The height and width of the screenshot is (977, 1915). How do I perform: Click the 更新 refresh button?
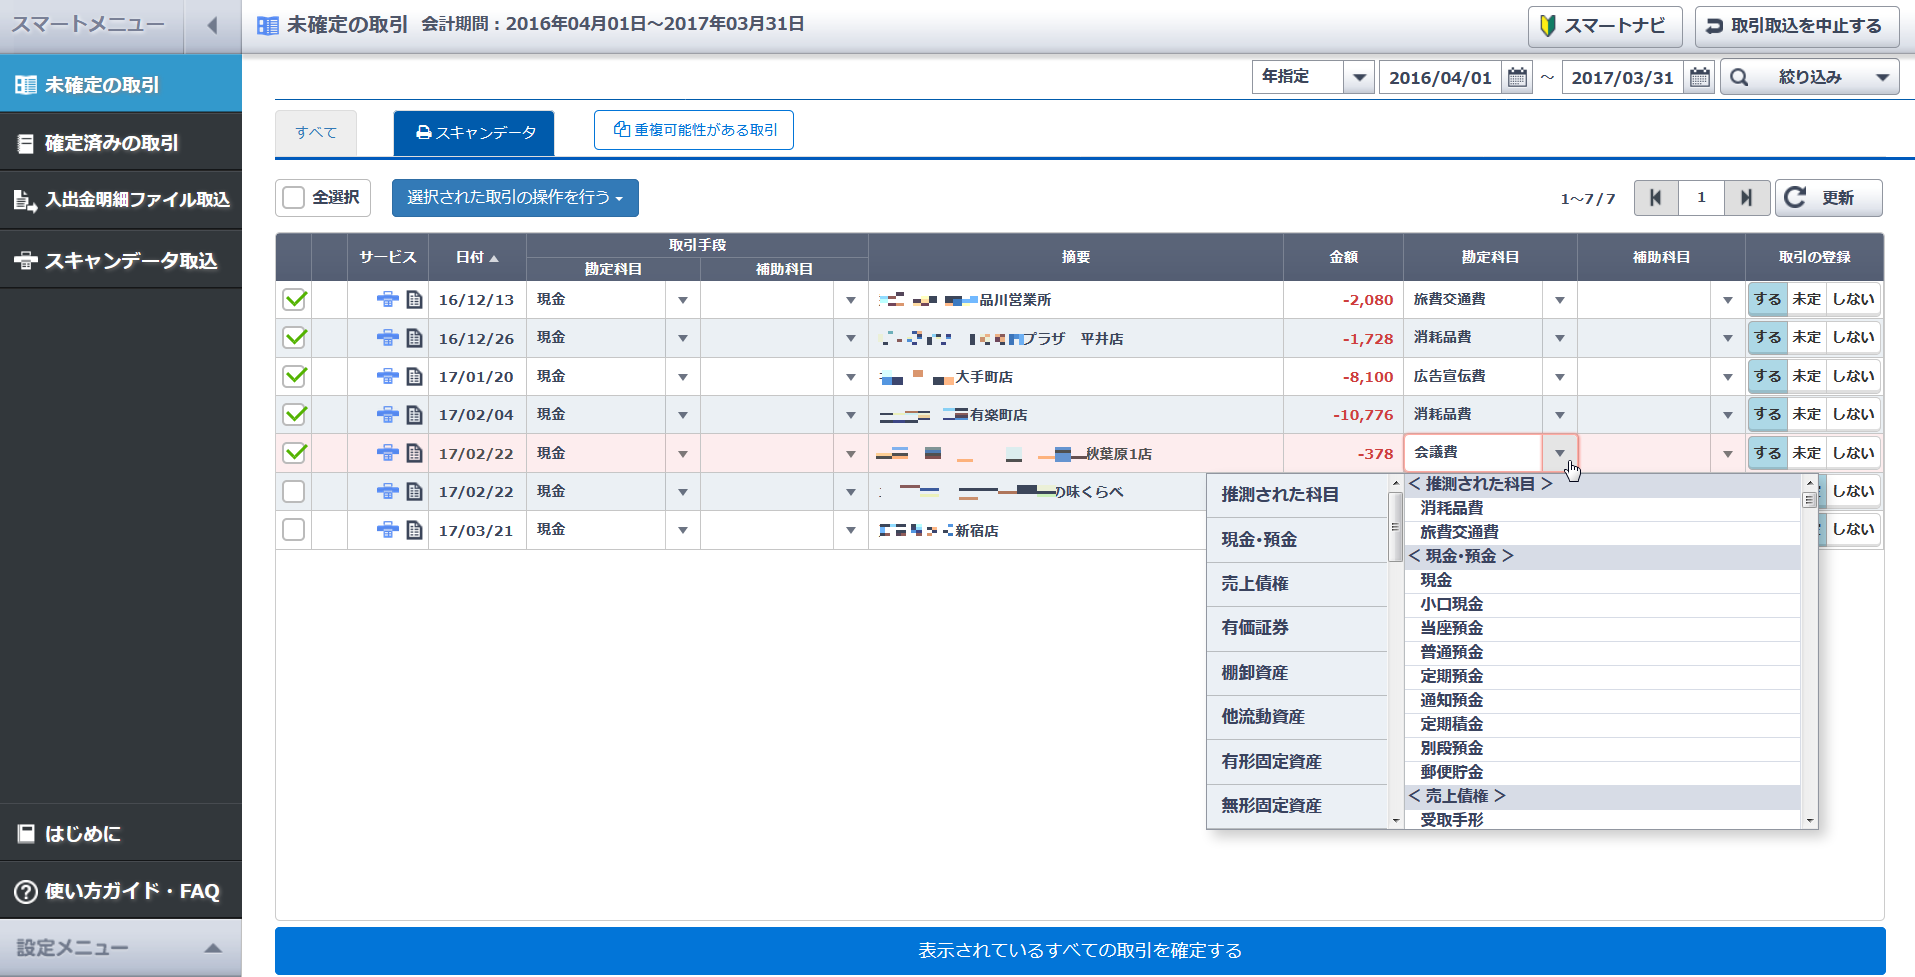pos(1828,198)
